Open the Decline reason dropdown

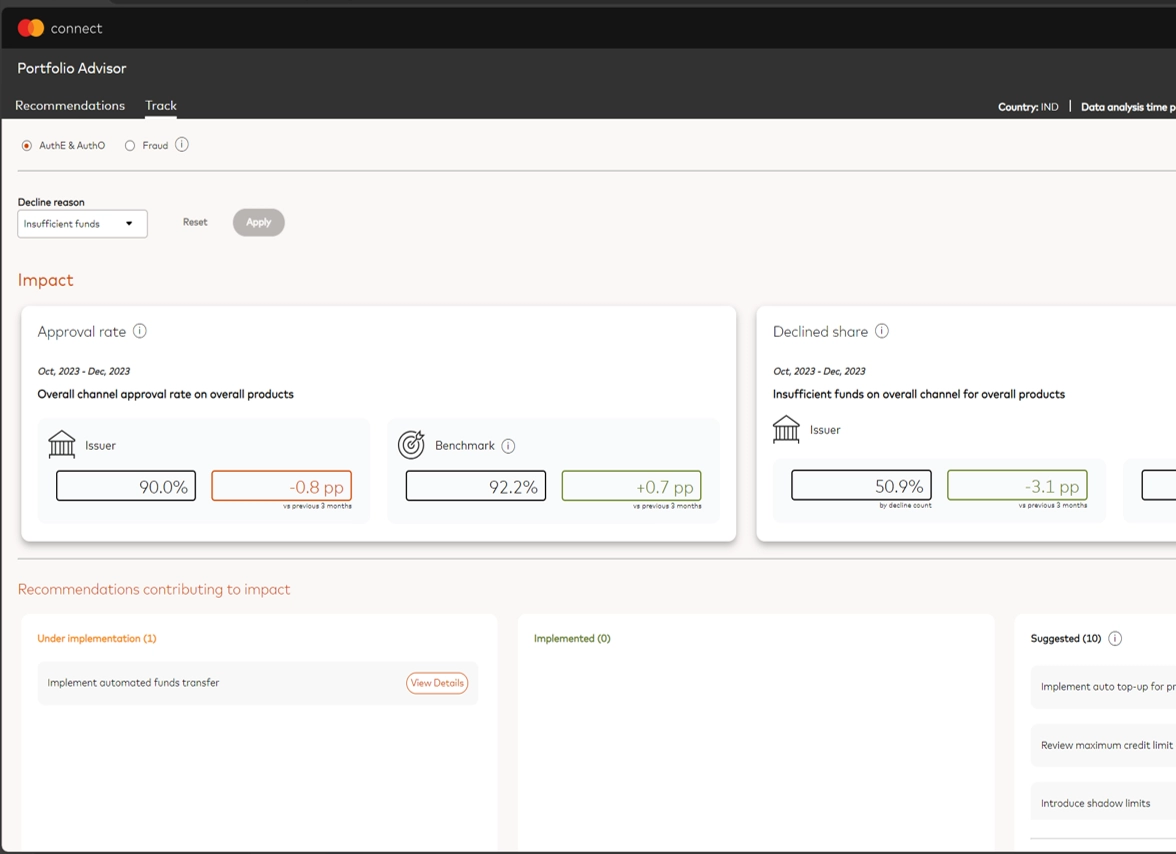[x=82, y=224]
